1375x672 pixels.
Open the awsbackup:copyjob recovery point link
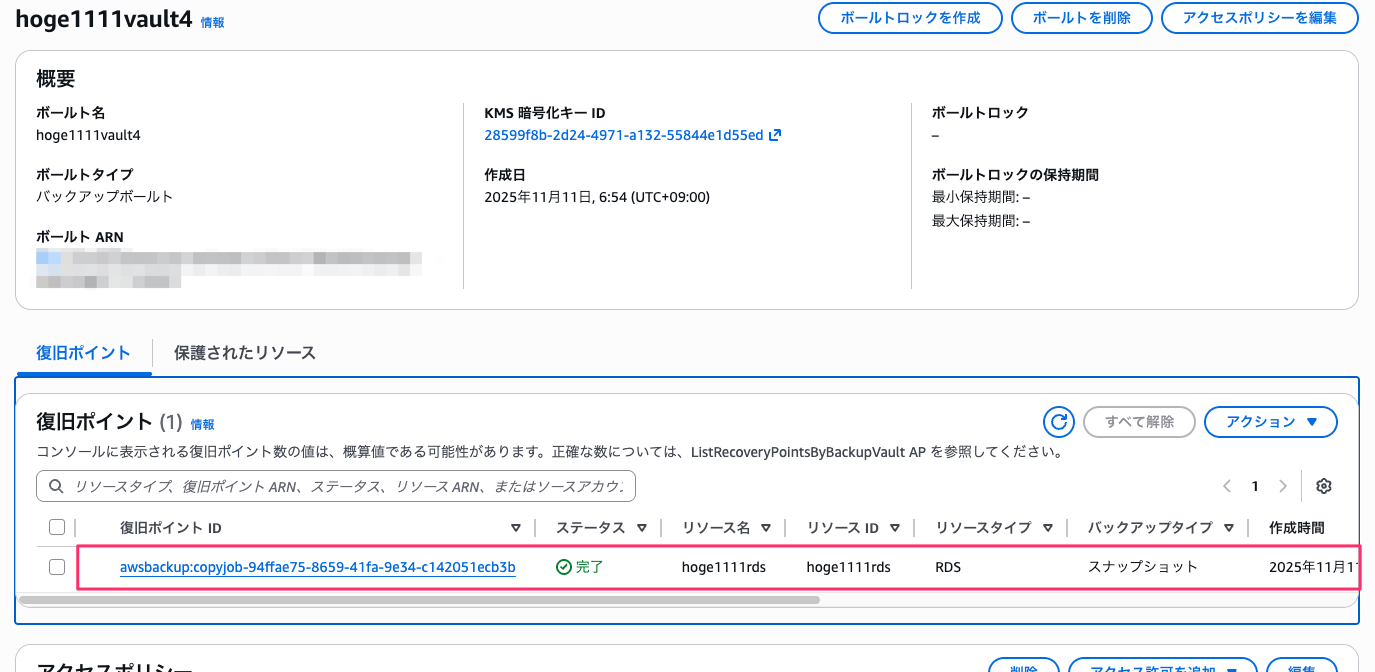(317, 566)
